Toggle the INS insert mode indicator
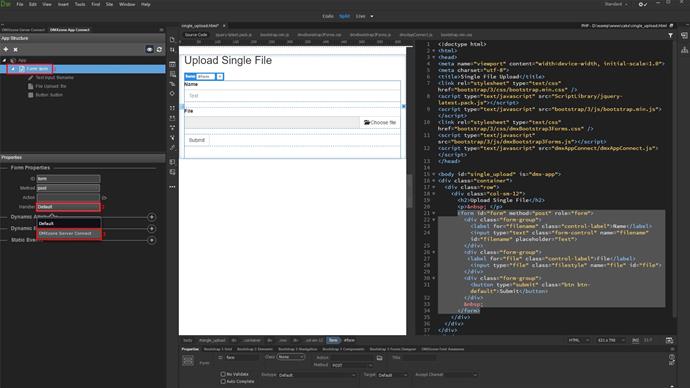690x388 pixels. pos(635,340)
